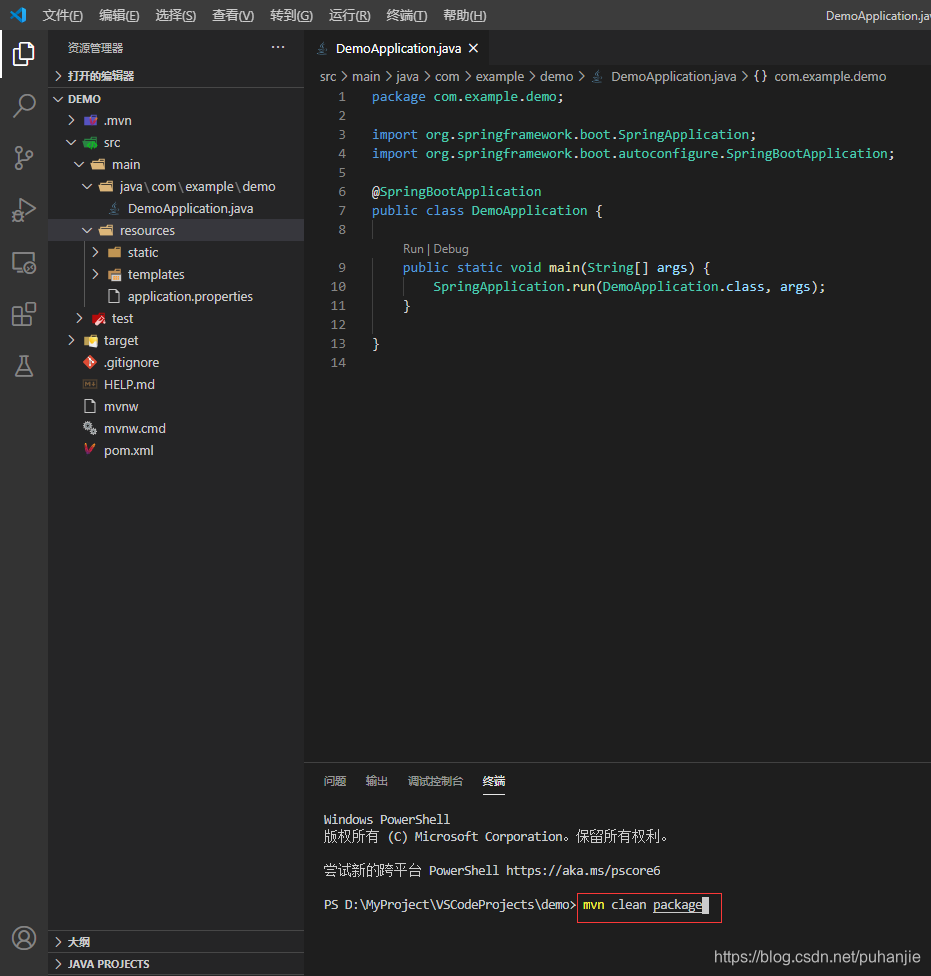Click the Remote Explorer icon
The width and height of the screenshot is (931, 976).
(x=23, y=262)
